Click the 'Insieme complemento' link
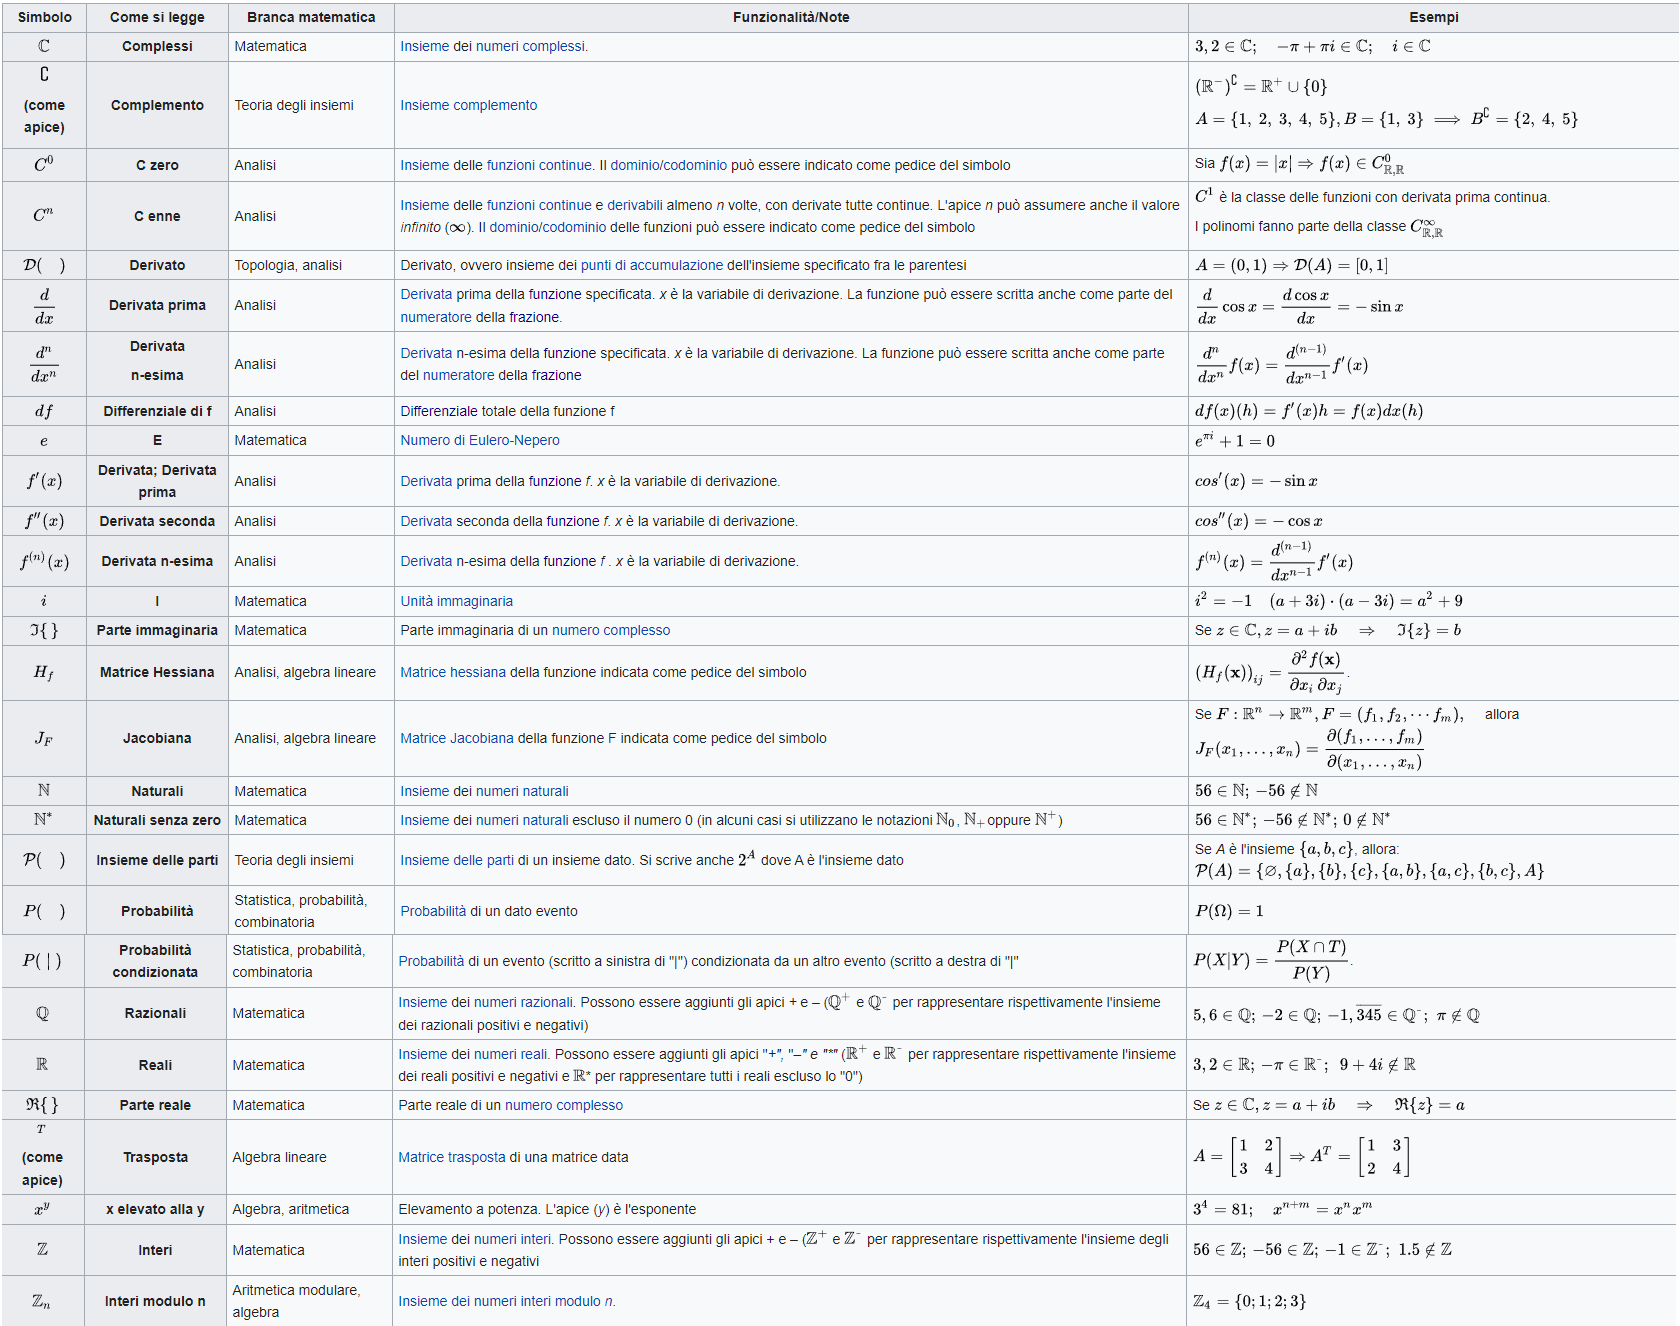This screenshot has width=1680, height=1326. point(468,105)
